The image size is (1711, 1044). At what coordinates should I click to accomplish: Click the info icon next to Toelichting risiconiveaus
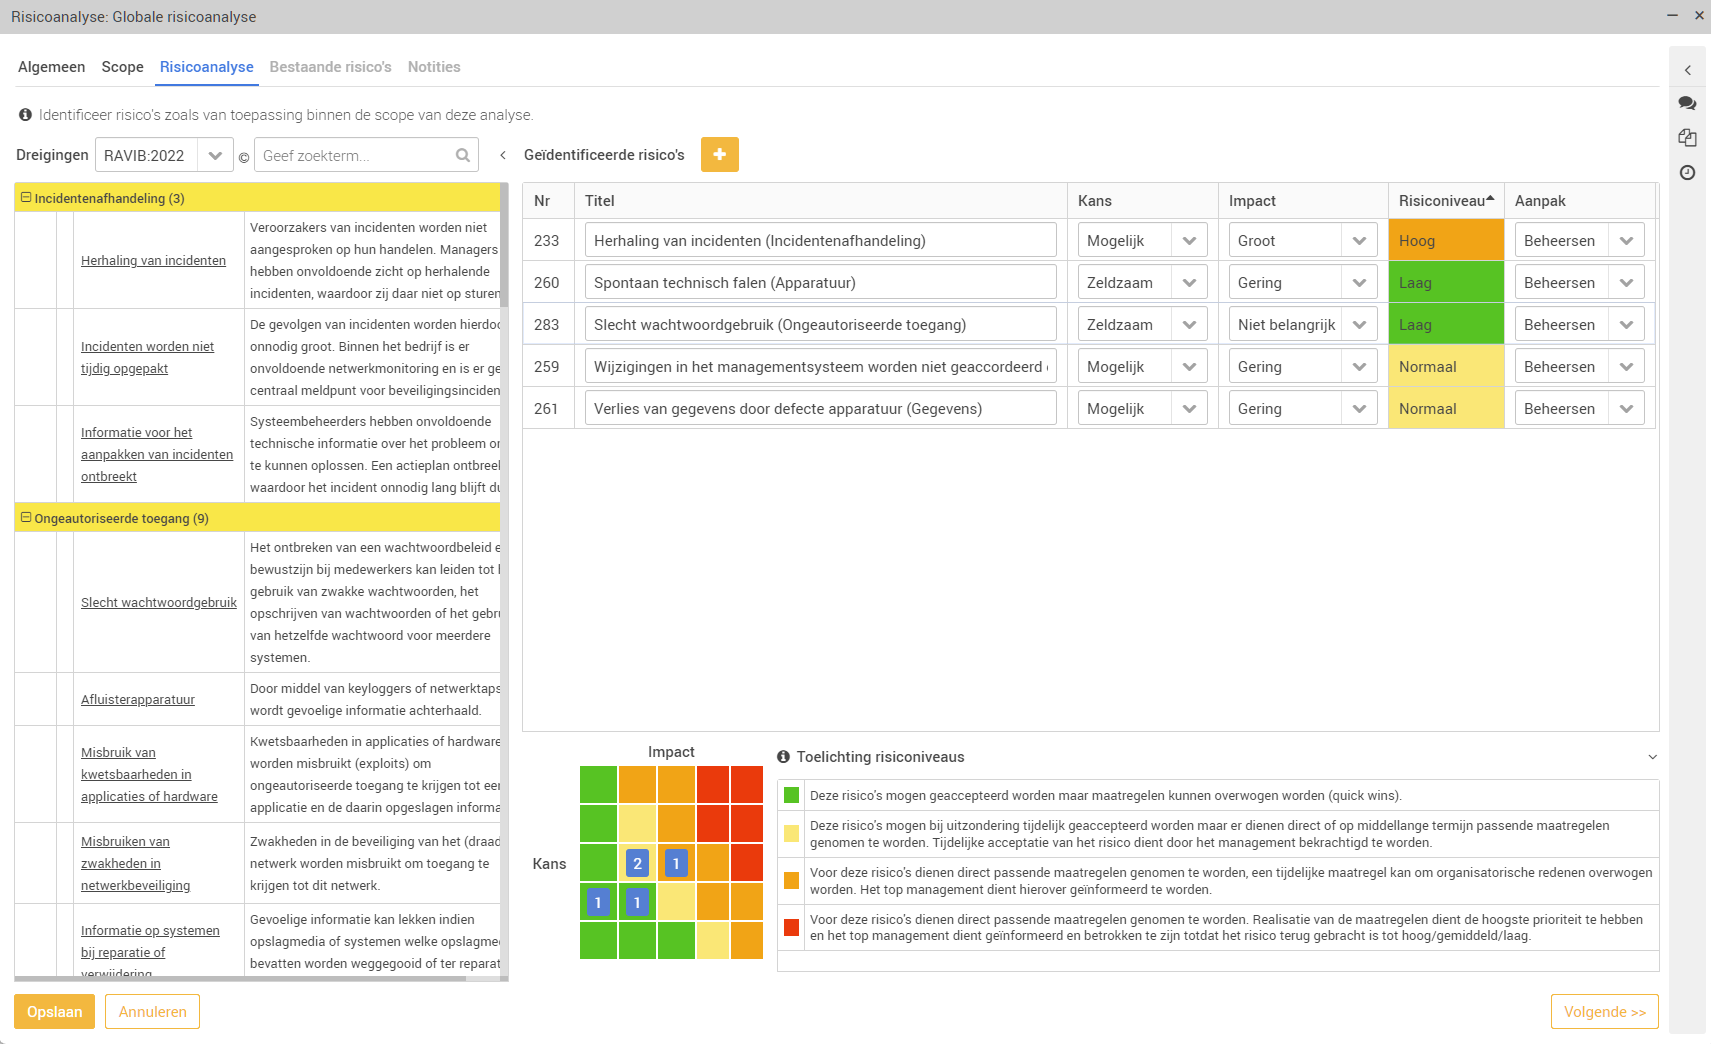point(783,757)
